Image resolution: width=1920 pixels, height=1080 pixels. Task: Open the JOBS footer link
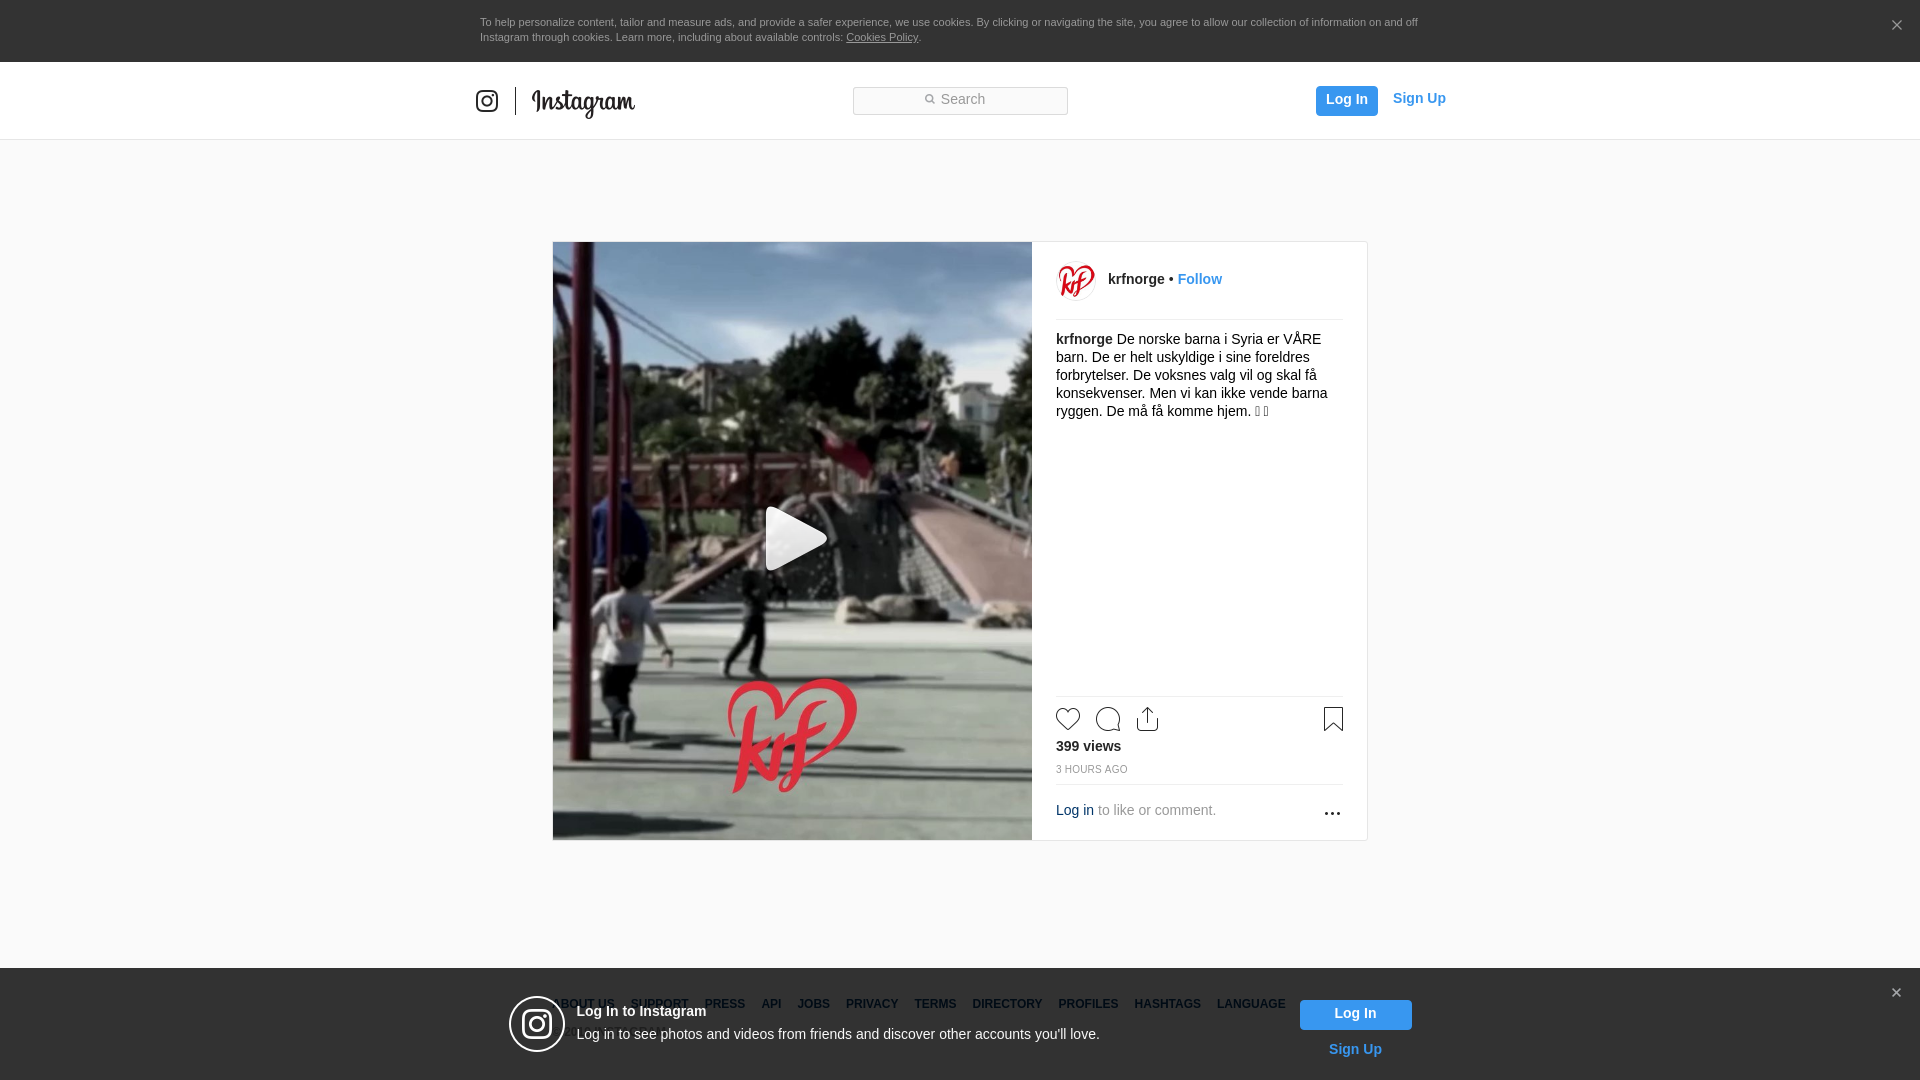click(x=813, y=1004)
